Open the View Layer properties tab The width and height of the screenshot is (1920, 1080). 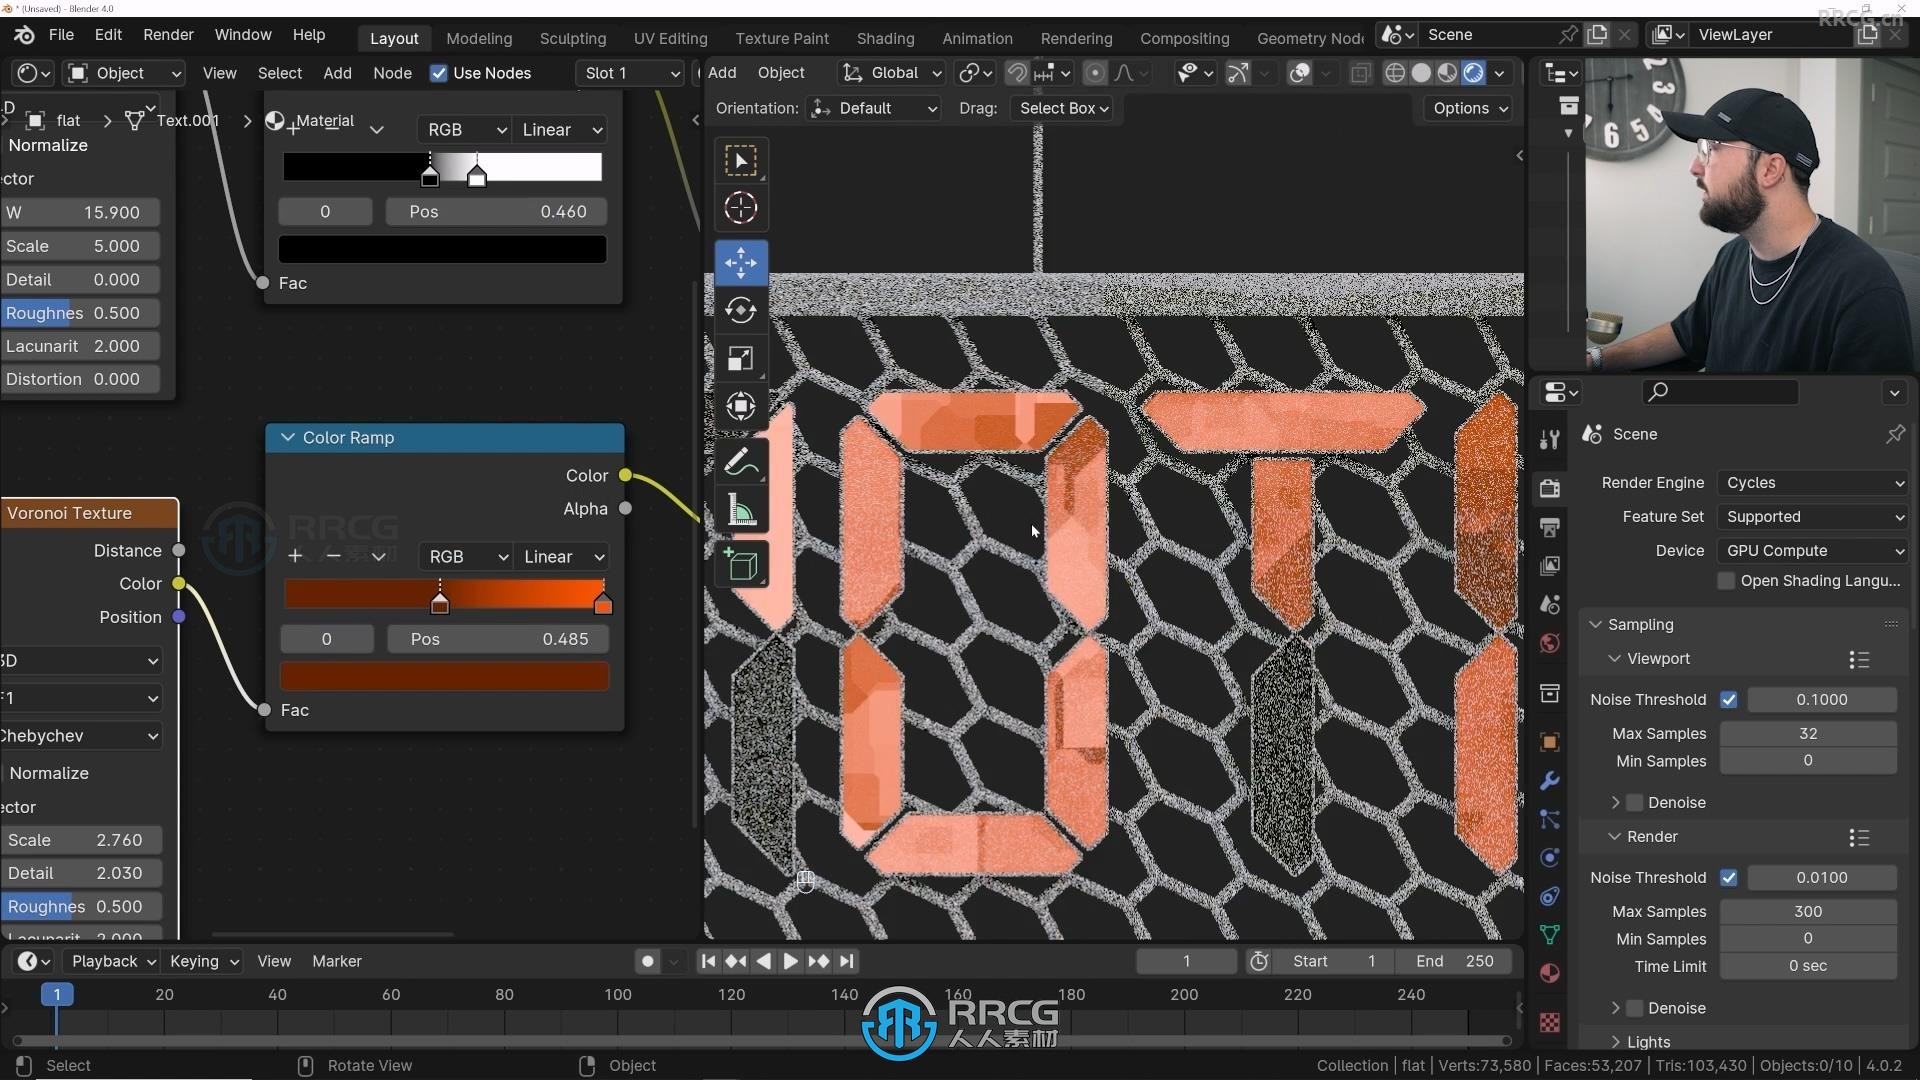1550,566
